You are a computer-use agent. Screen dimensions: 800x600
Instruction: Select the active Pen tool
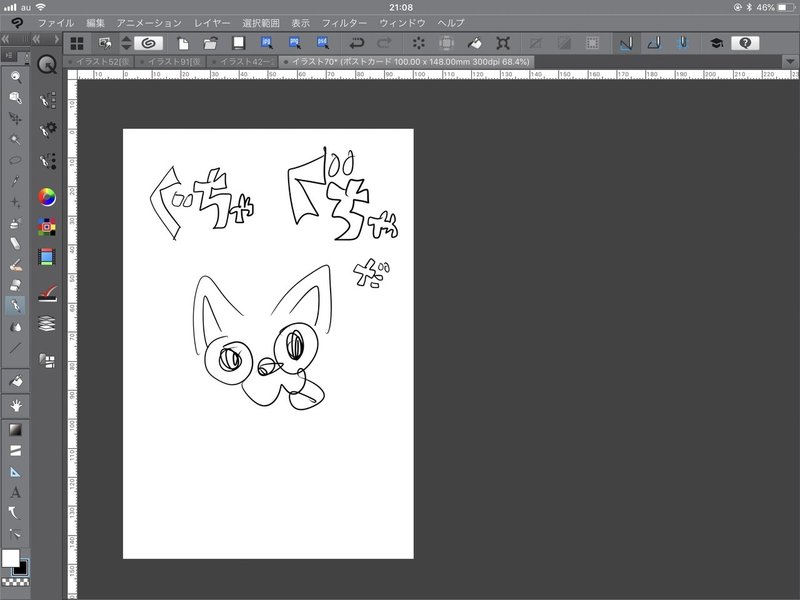click(x=16, y=306)
